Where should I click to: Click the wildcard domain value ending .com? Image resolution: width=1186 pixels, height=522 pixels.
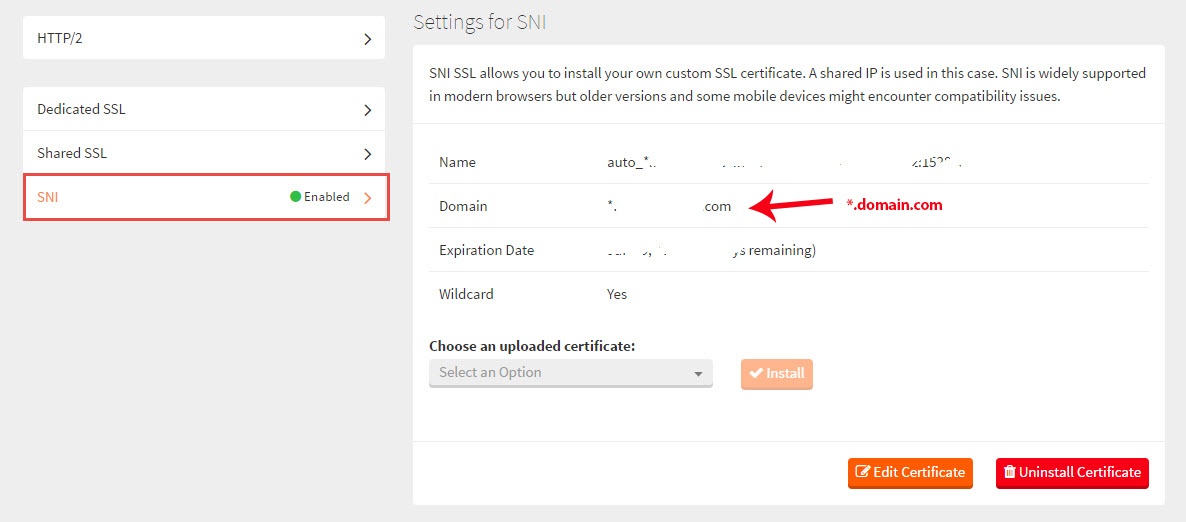click(669, 207)
